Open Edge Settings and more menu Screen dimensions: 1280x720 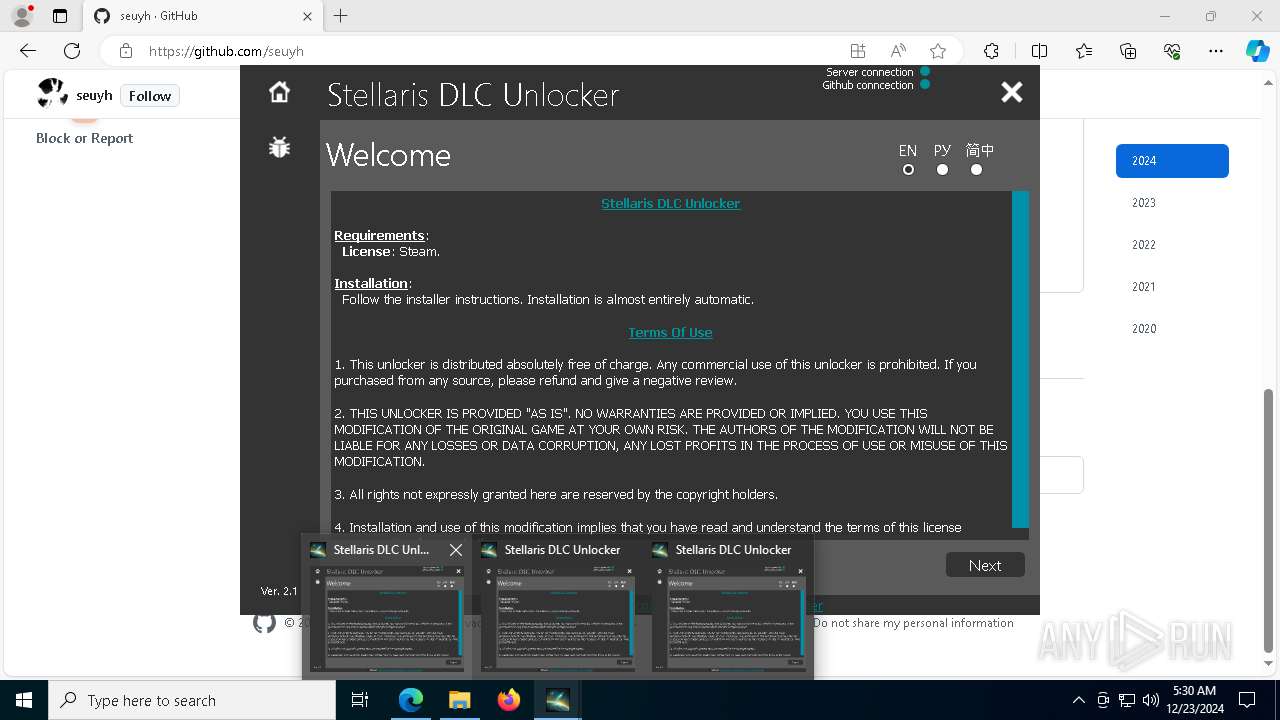coord(1216,51)
